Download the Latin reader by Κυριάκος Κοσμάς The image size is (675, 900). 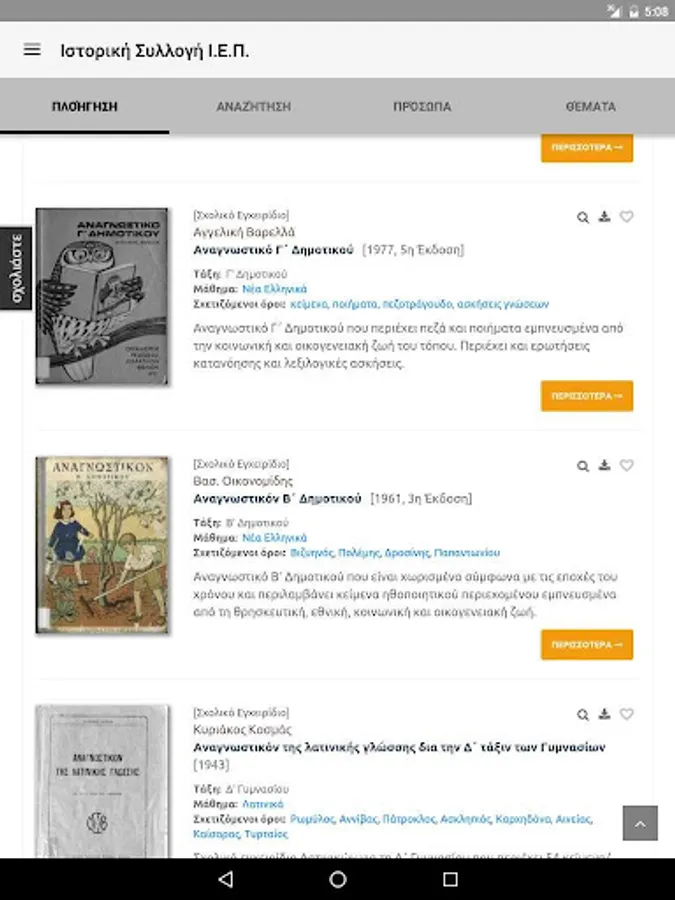pos(604,713)
